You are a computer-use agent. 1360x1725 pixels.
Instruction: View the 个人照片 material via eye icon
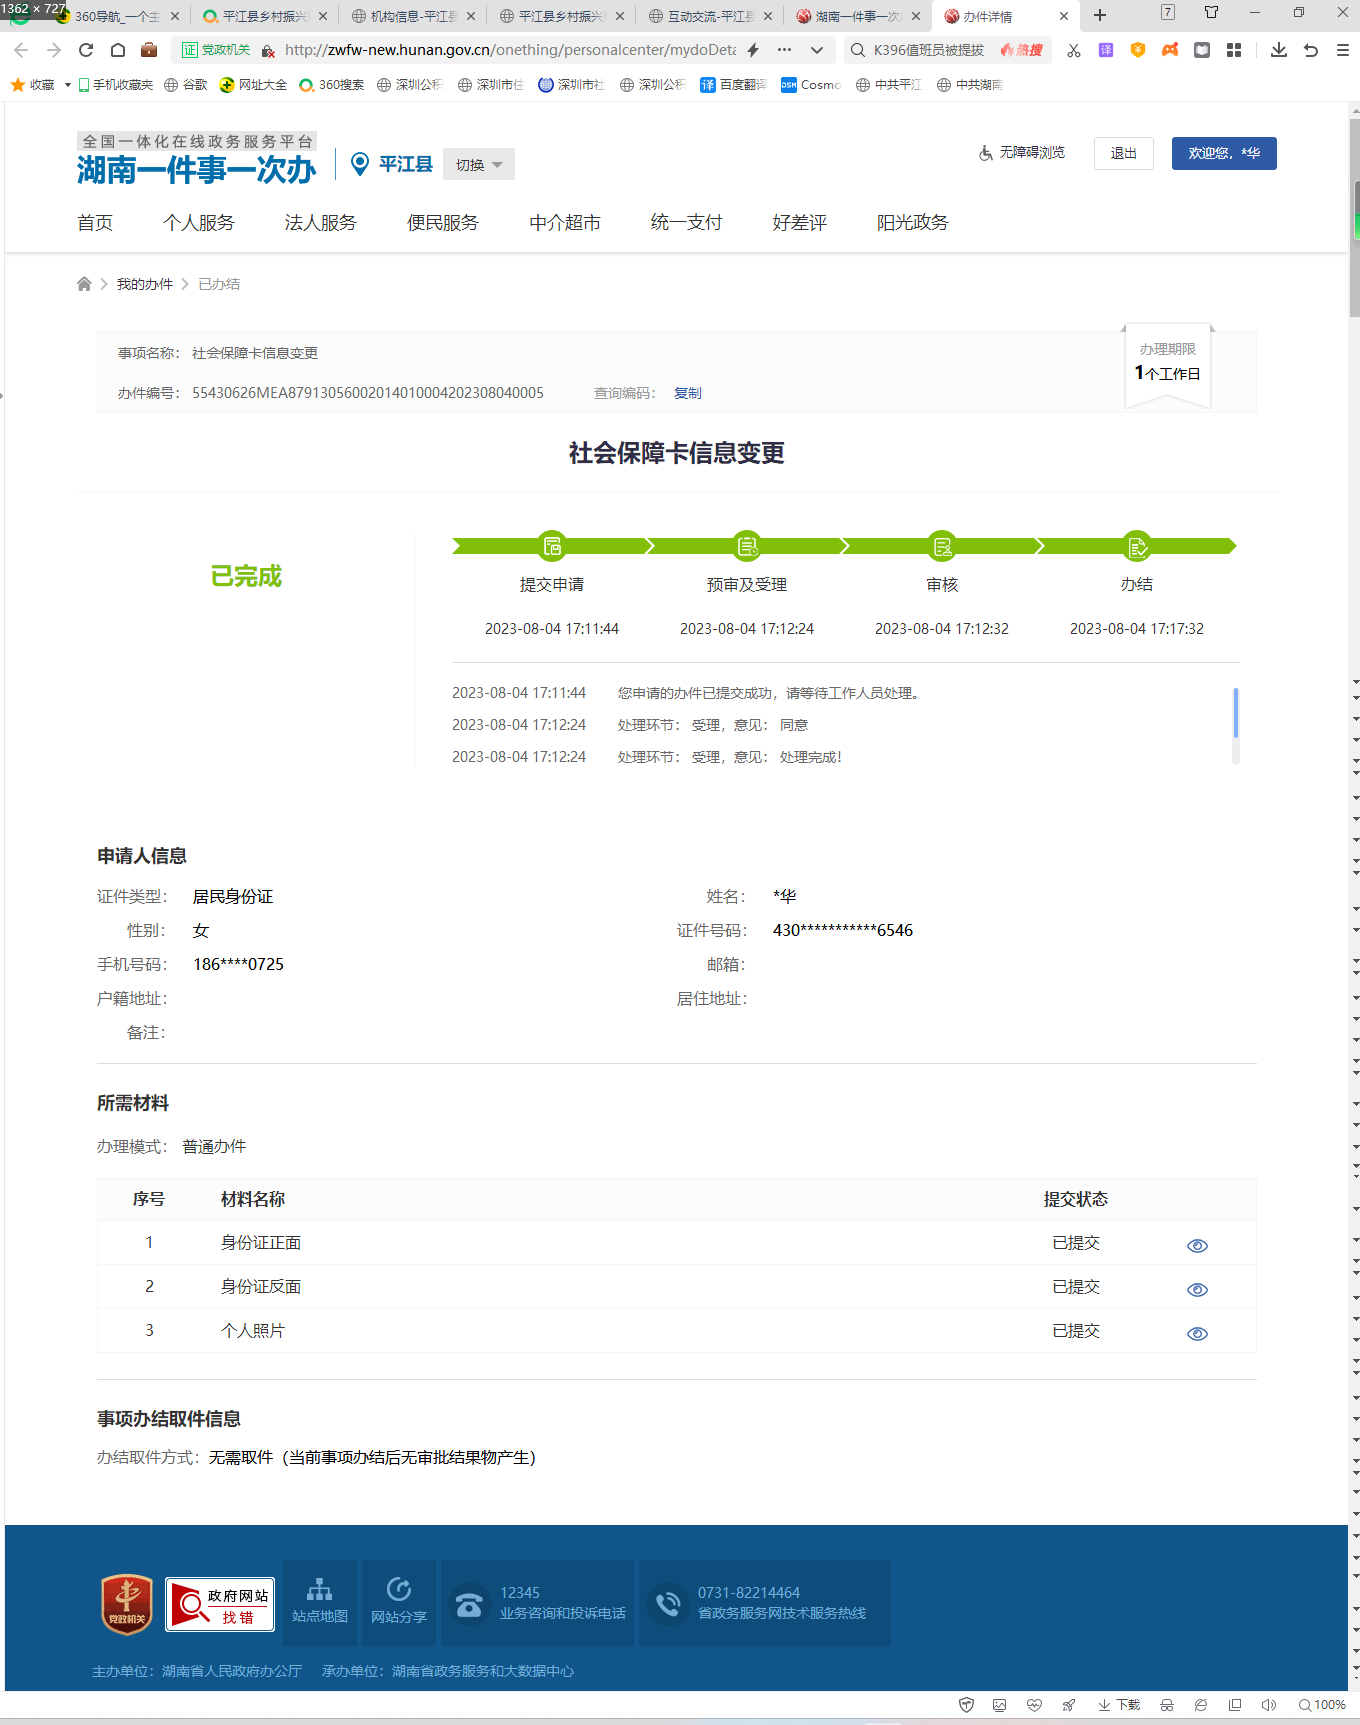(x=1197, y=1333)
